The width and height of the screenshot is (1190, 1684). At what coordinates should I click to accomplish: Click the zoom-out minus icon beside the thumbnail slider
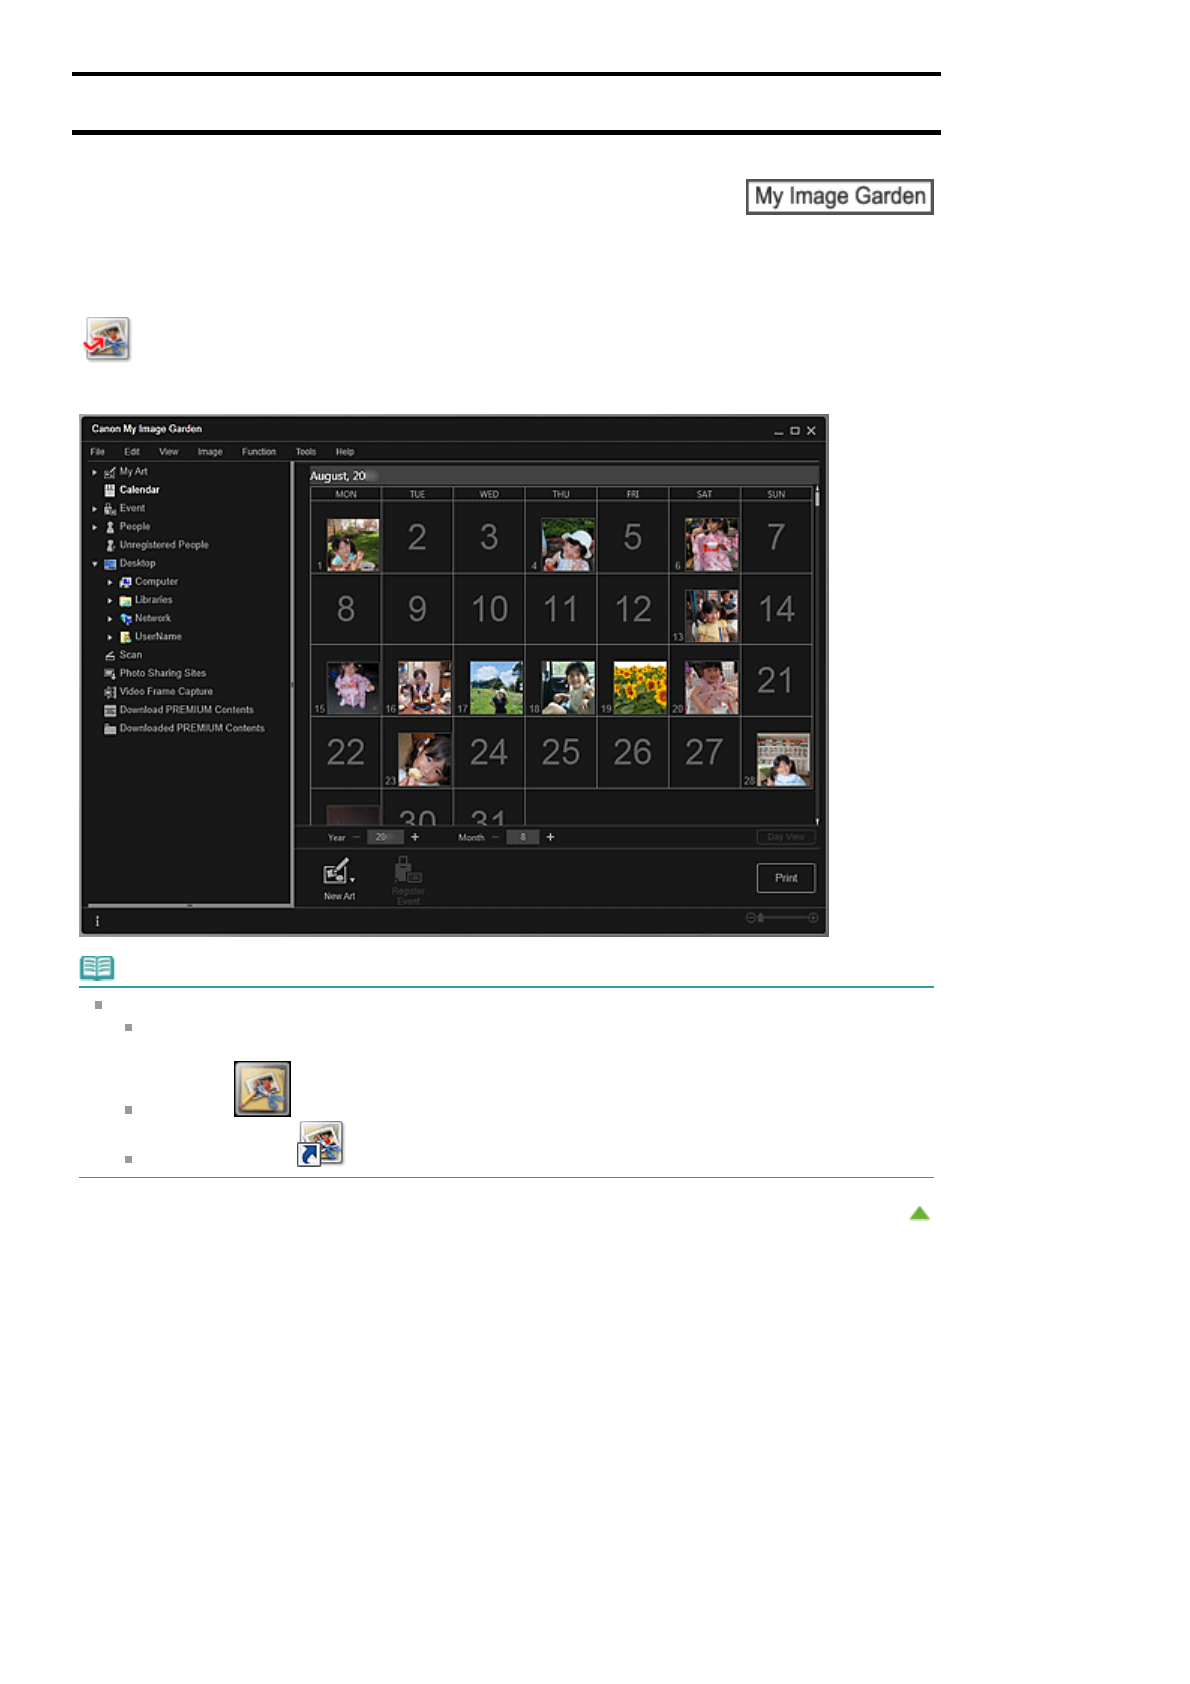(750, 918)
